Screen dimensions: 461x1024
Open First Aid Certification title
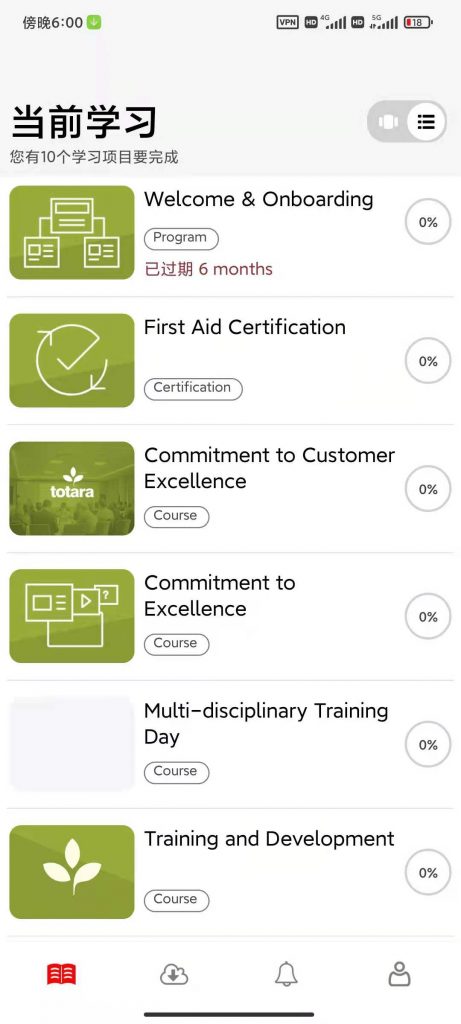245,327
